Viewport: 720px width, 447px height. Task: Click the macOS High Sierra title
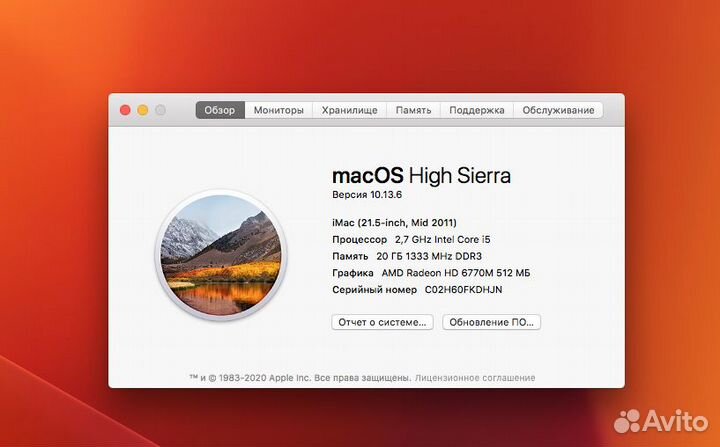(x=421, y=176)
